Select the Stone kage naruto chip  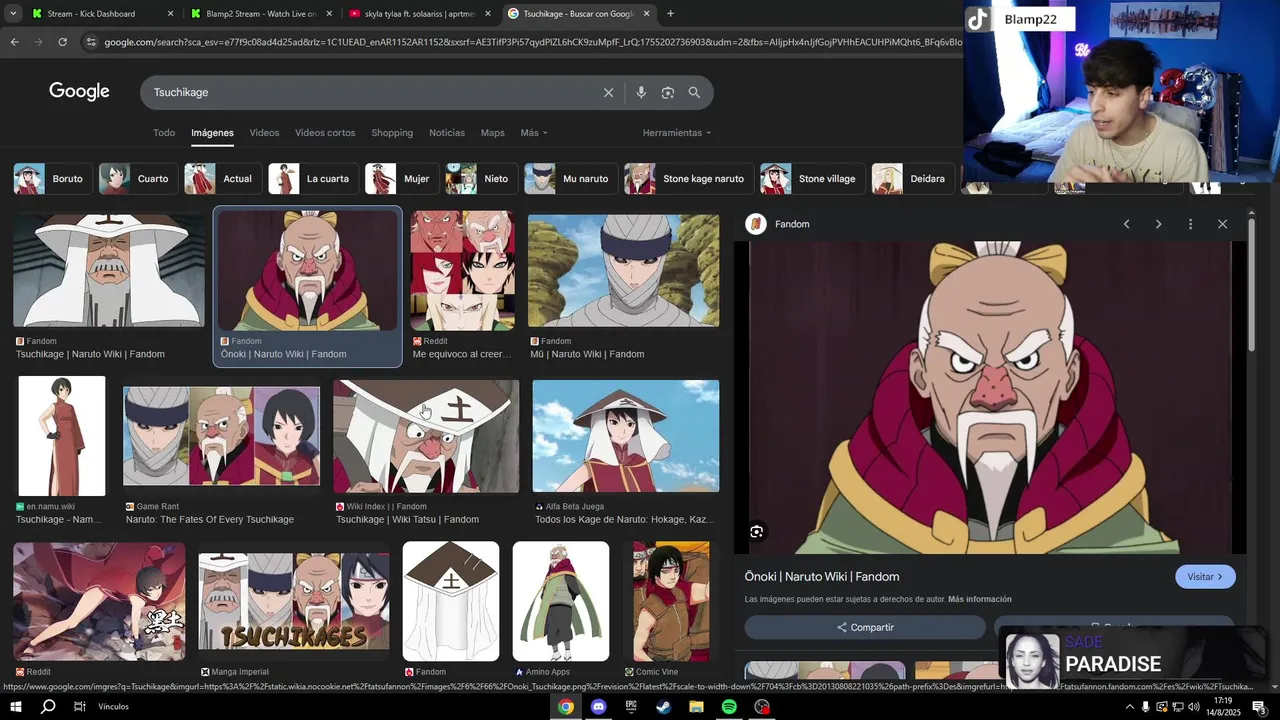pyautogui.click(x=688, y=179)
